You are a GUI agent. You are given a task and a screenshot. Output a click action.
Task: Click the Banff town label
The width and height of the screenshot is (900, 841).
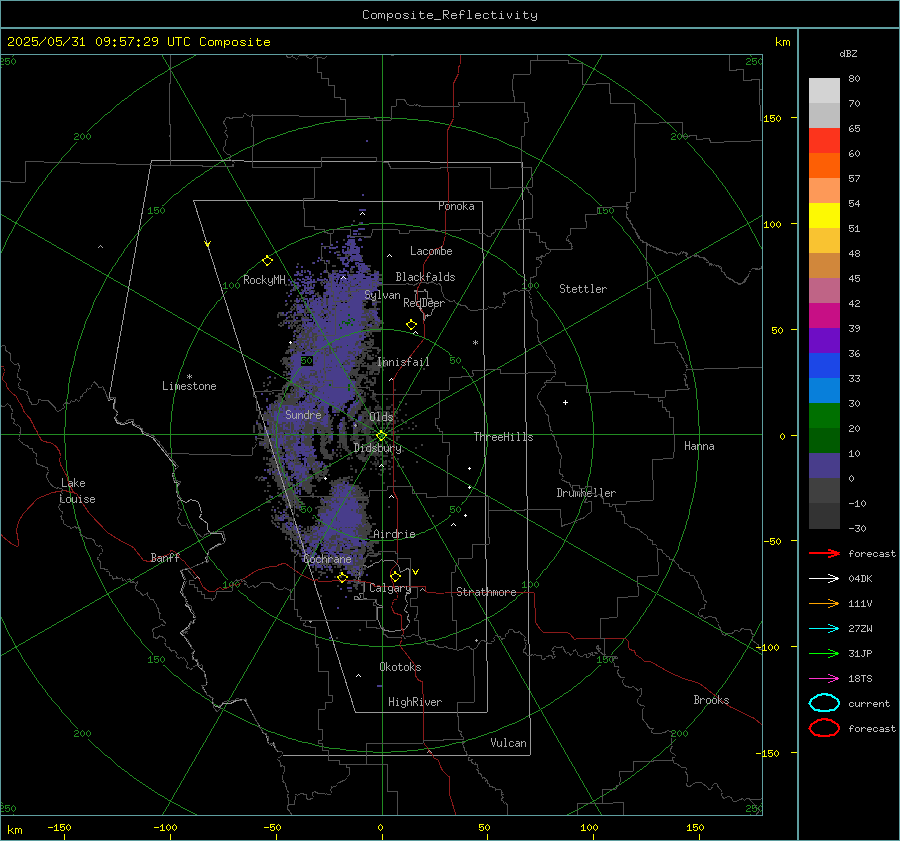(165, 557)
